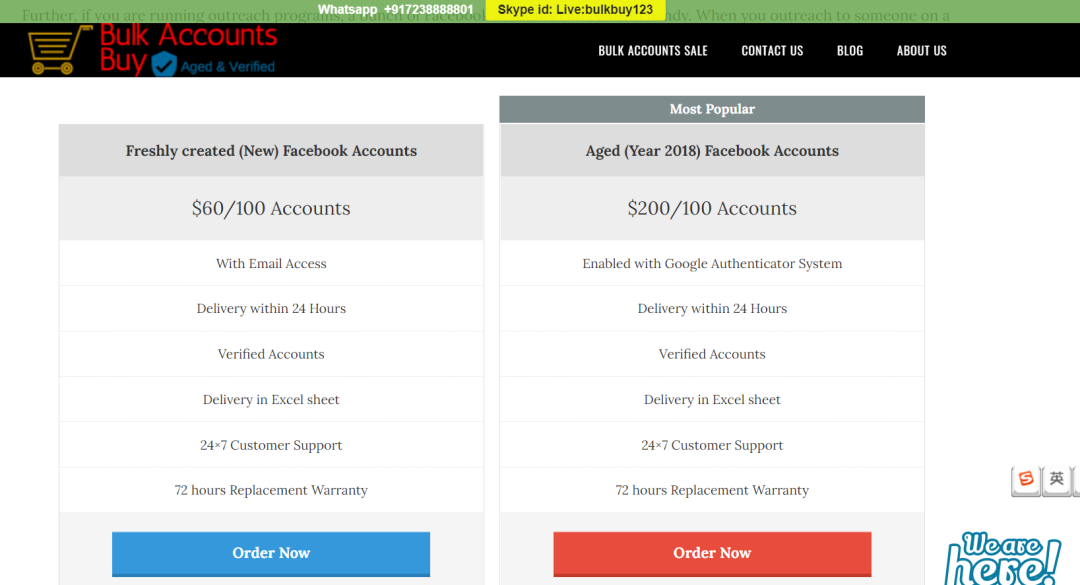
Task: Click the Skype id Live:bulkbuy123 label
Action: click(x=575, y=10)
